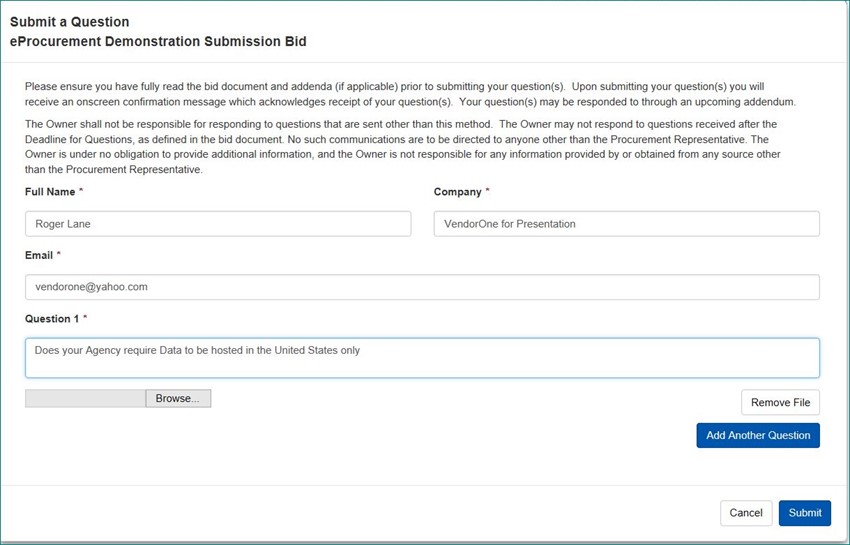Submit the question form
Viewport: 850px width, 545px height.
point(805,513)
